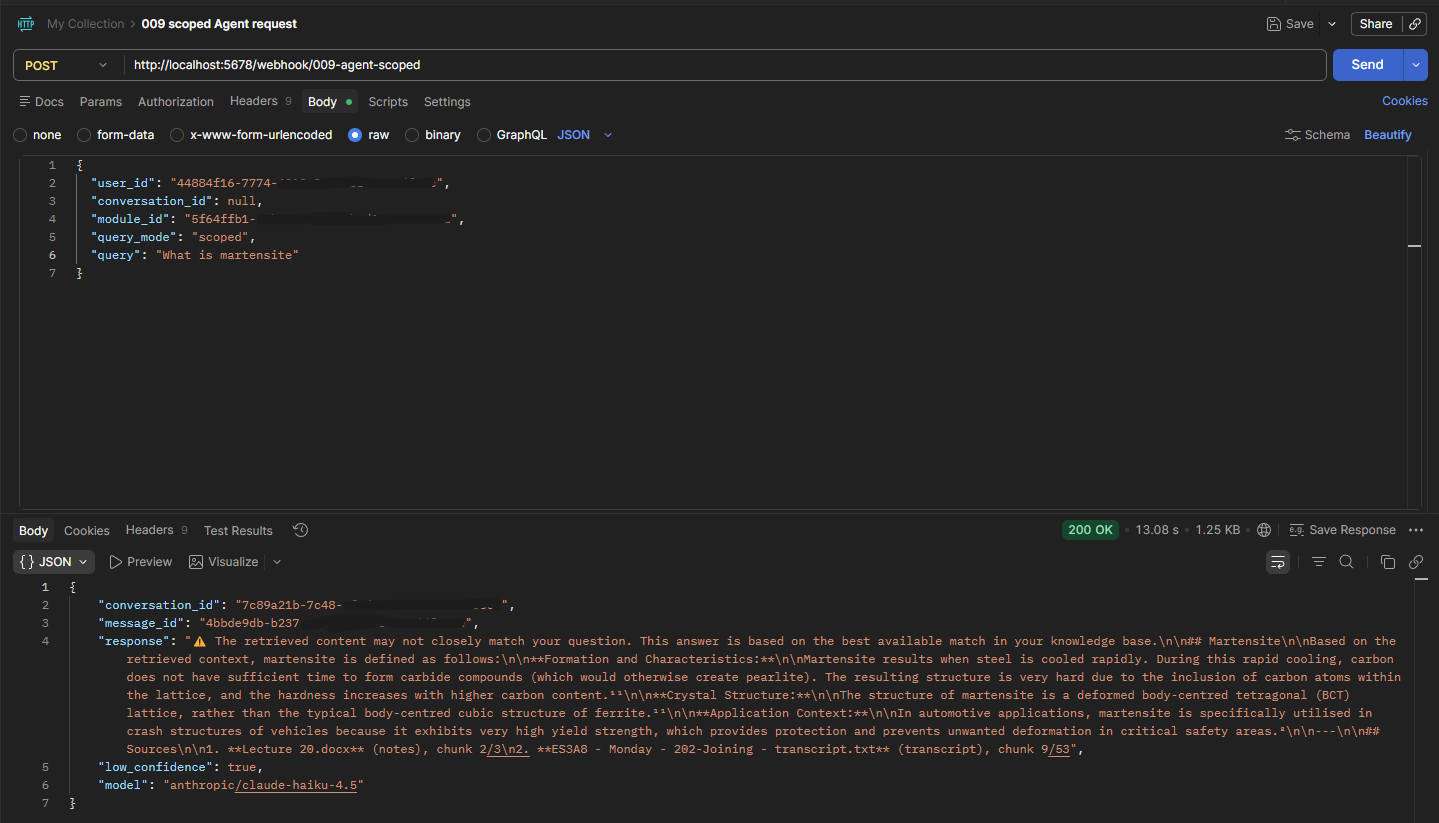Click request body scrollbar marker
Screen dimensions: 1439x823
point(1414,245)
